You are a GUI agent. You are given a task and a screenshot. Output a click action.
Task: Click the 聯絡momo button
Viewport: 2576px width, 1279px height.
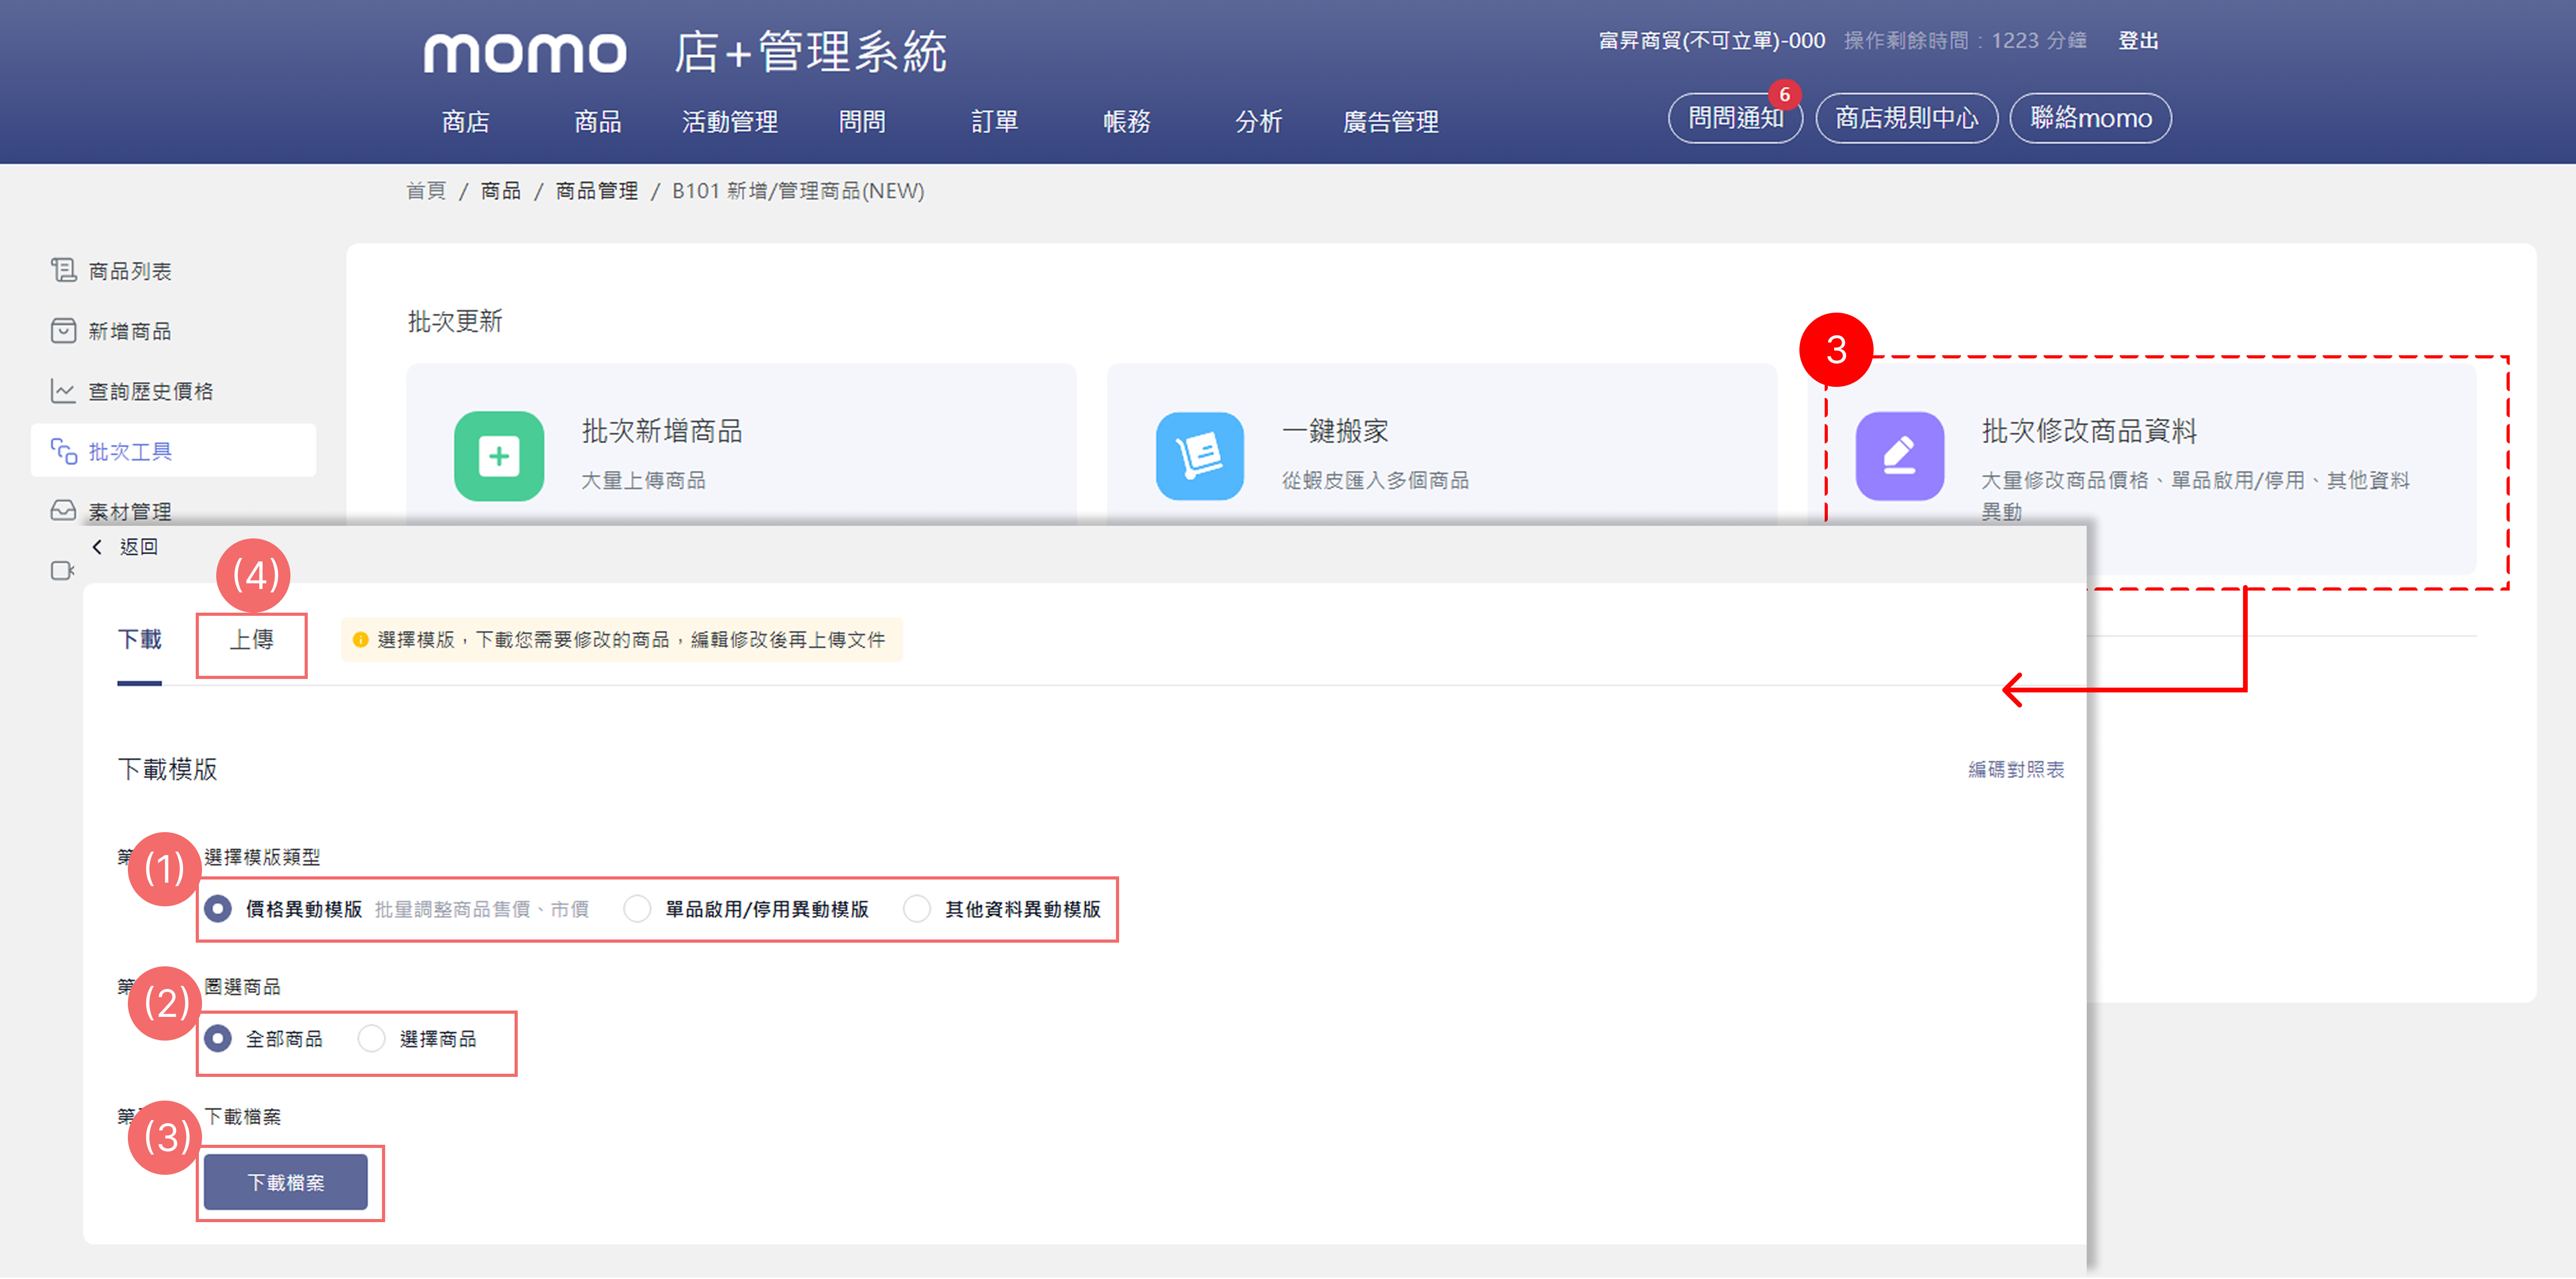point(2091,118)
